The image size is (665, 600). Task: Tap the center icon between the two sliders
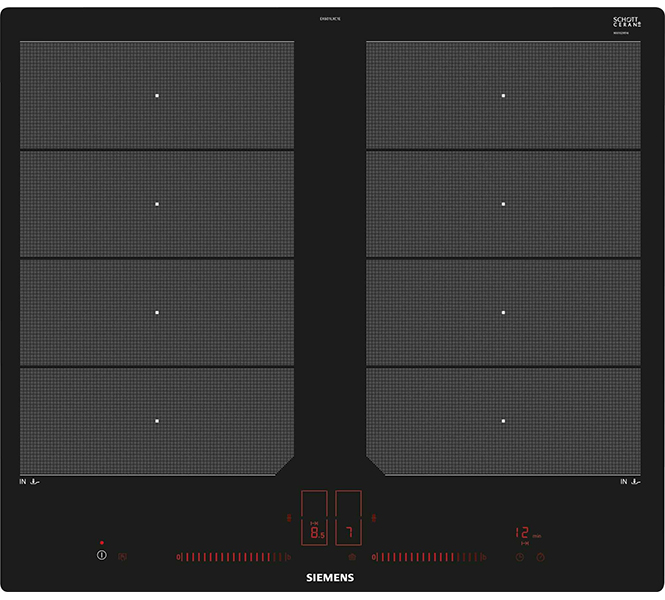pyautogui.click(x=352, y=556)
